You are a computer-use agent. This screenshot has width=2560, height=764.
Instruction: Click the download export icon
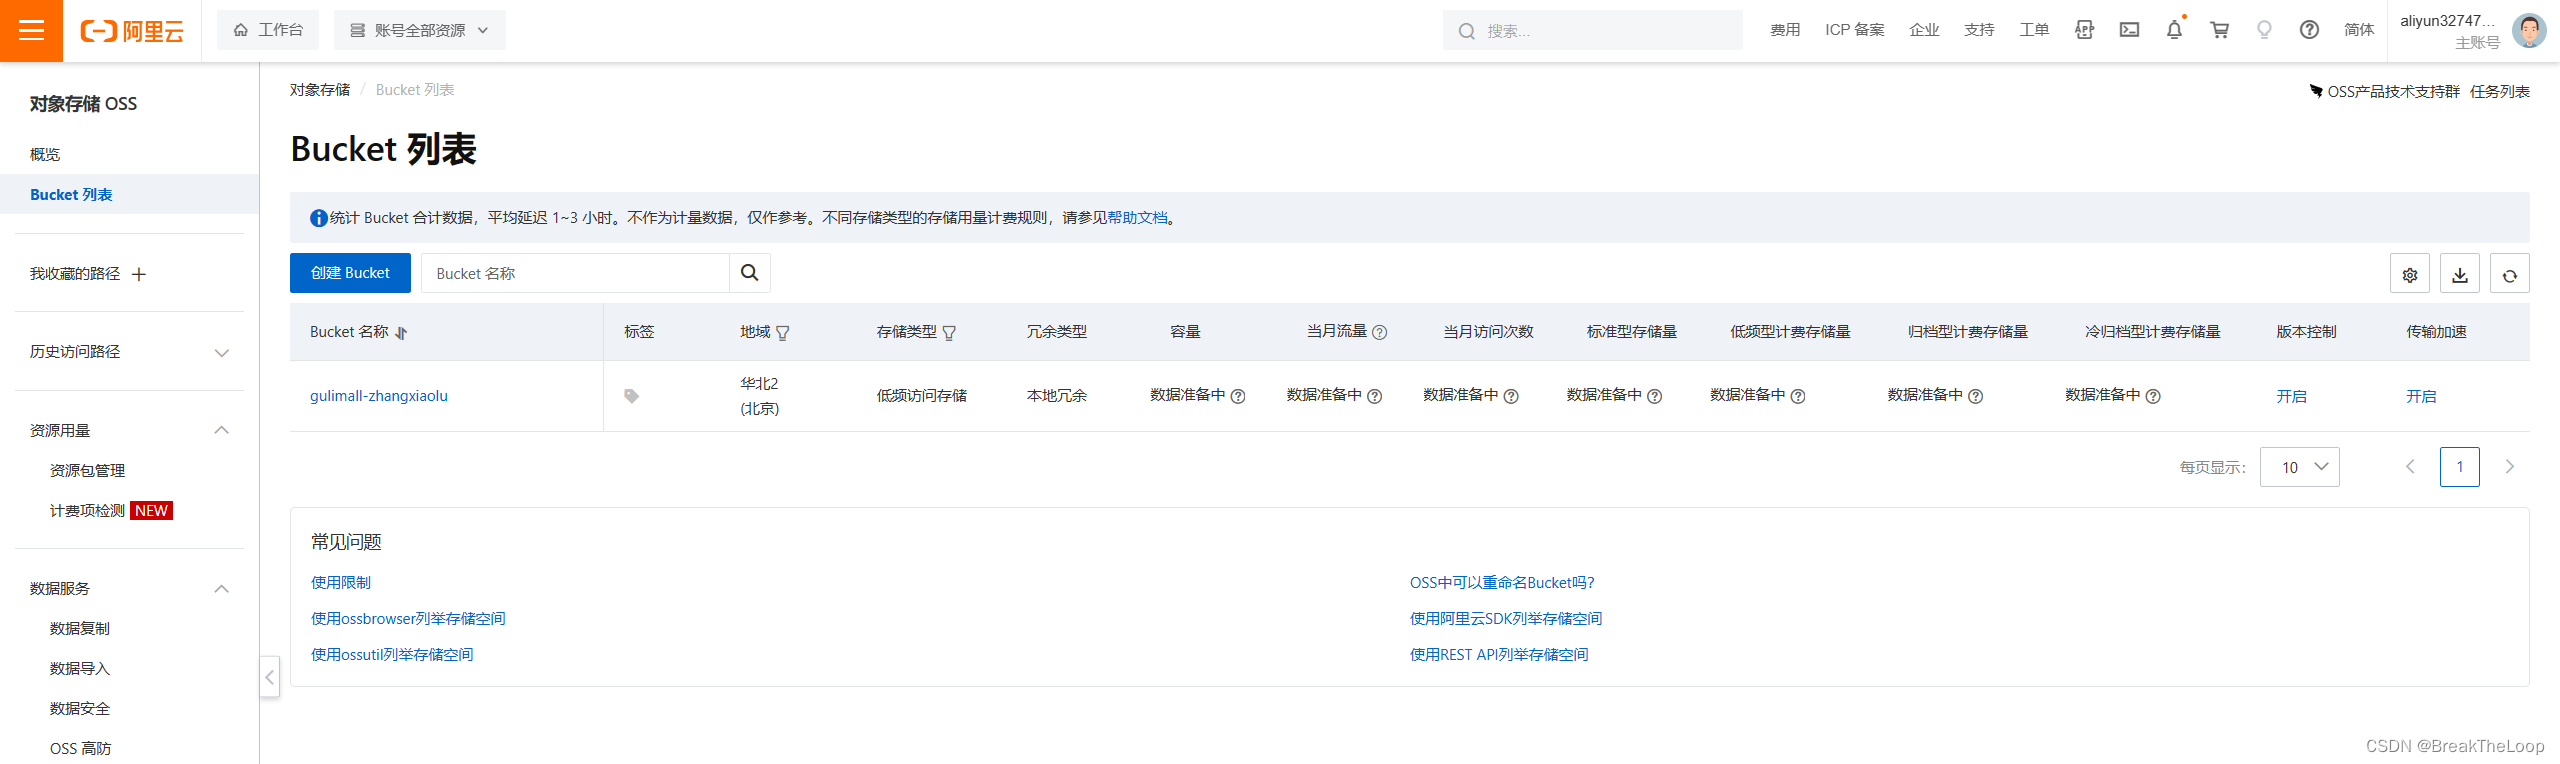[x=2460, y=274]
